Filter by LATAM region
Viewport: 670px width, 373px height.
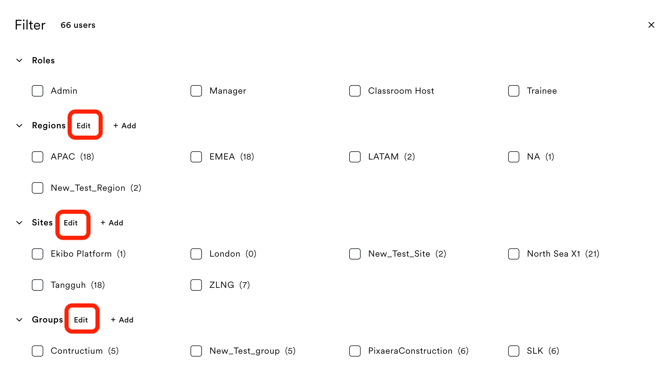[x=355, y=157]
